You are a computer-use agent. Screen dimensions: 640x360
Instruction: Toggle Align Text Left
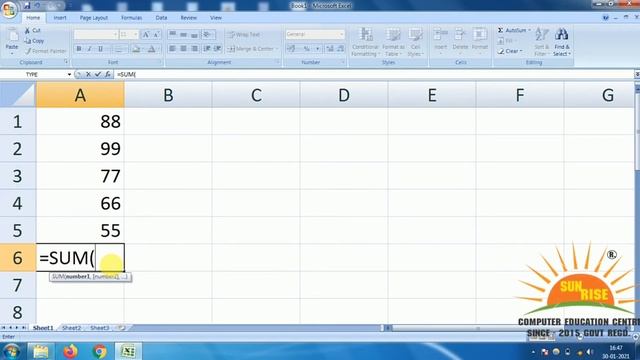pos(173,49)
